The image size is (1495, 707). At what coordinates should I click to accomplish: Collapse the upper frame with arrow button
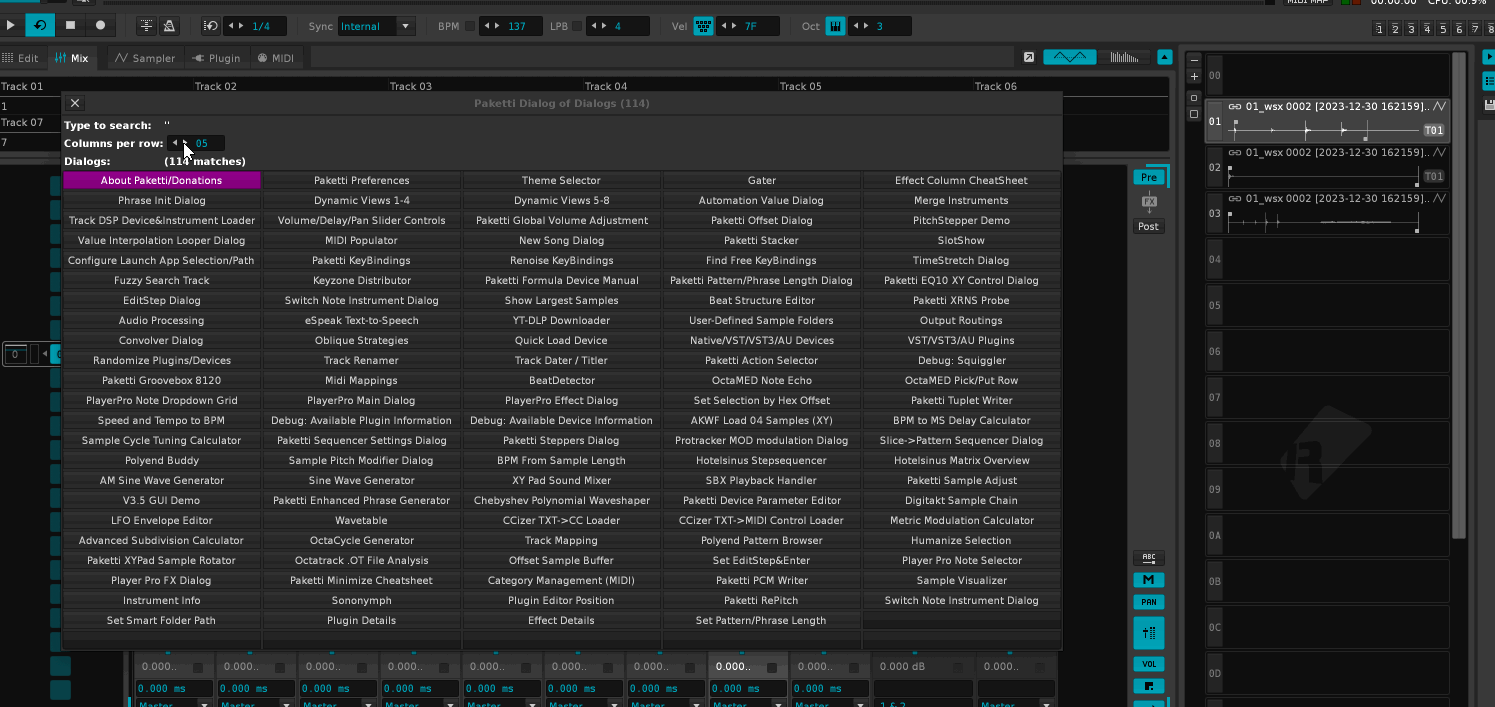coord(1164,58)
